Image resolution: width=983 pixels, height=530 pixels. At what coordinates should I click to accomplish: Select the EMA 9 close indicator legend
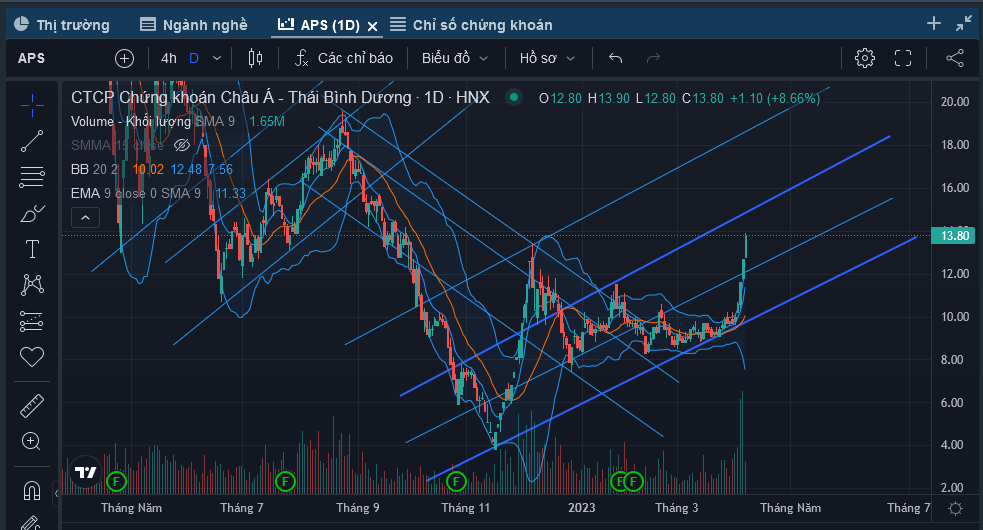coord(135,193)
